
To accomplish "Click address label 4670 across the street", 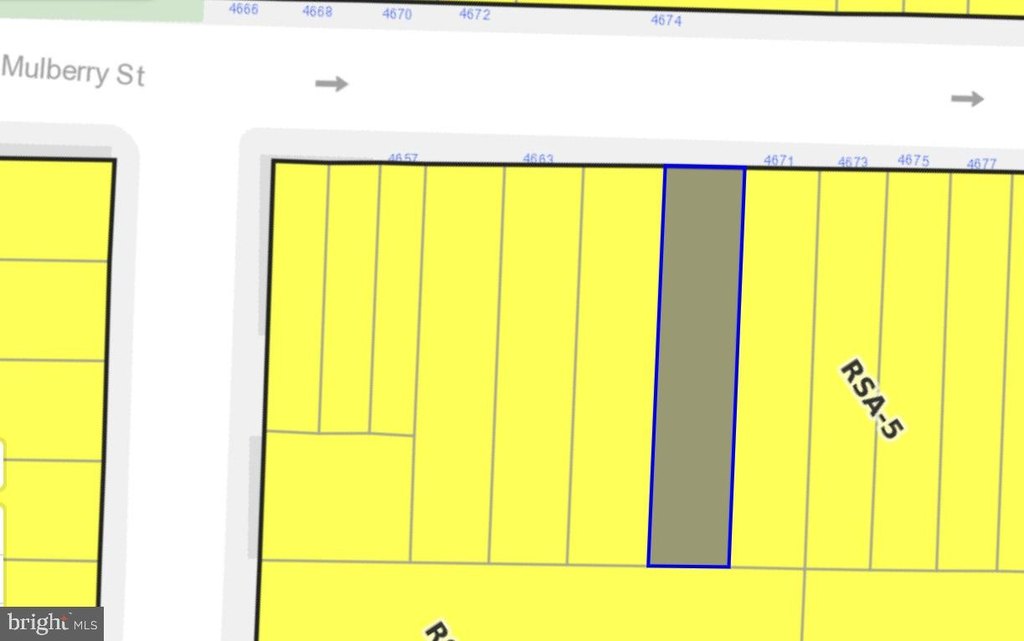I will (397, 14).
